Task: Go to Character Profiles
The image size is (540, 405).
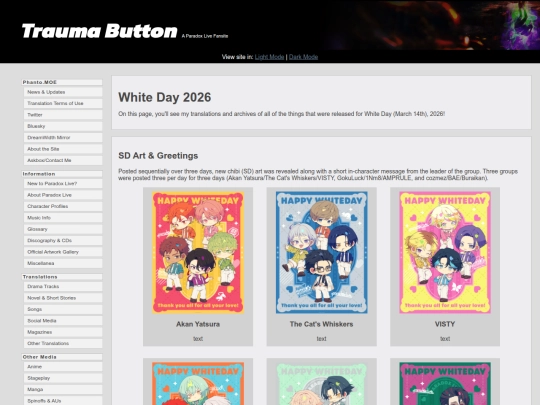Action: [x=63, y=206]
